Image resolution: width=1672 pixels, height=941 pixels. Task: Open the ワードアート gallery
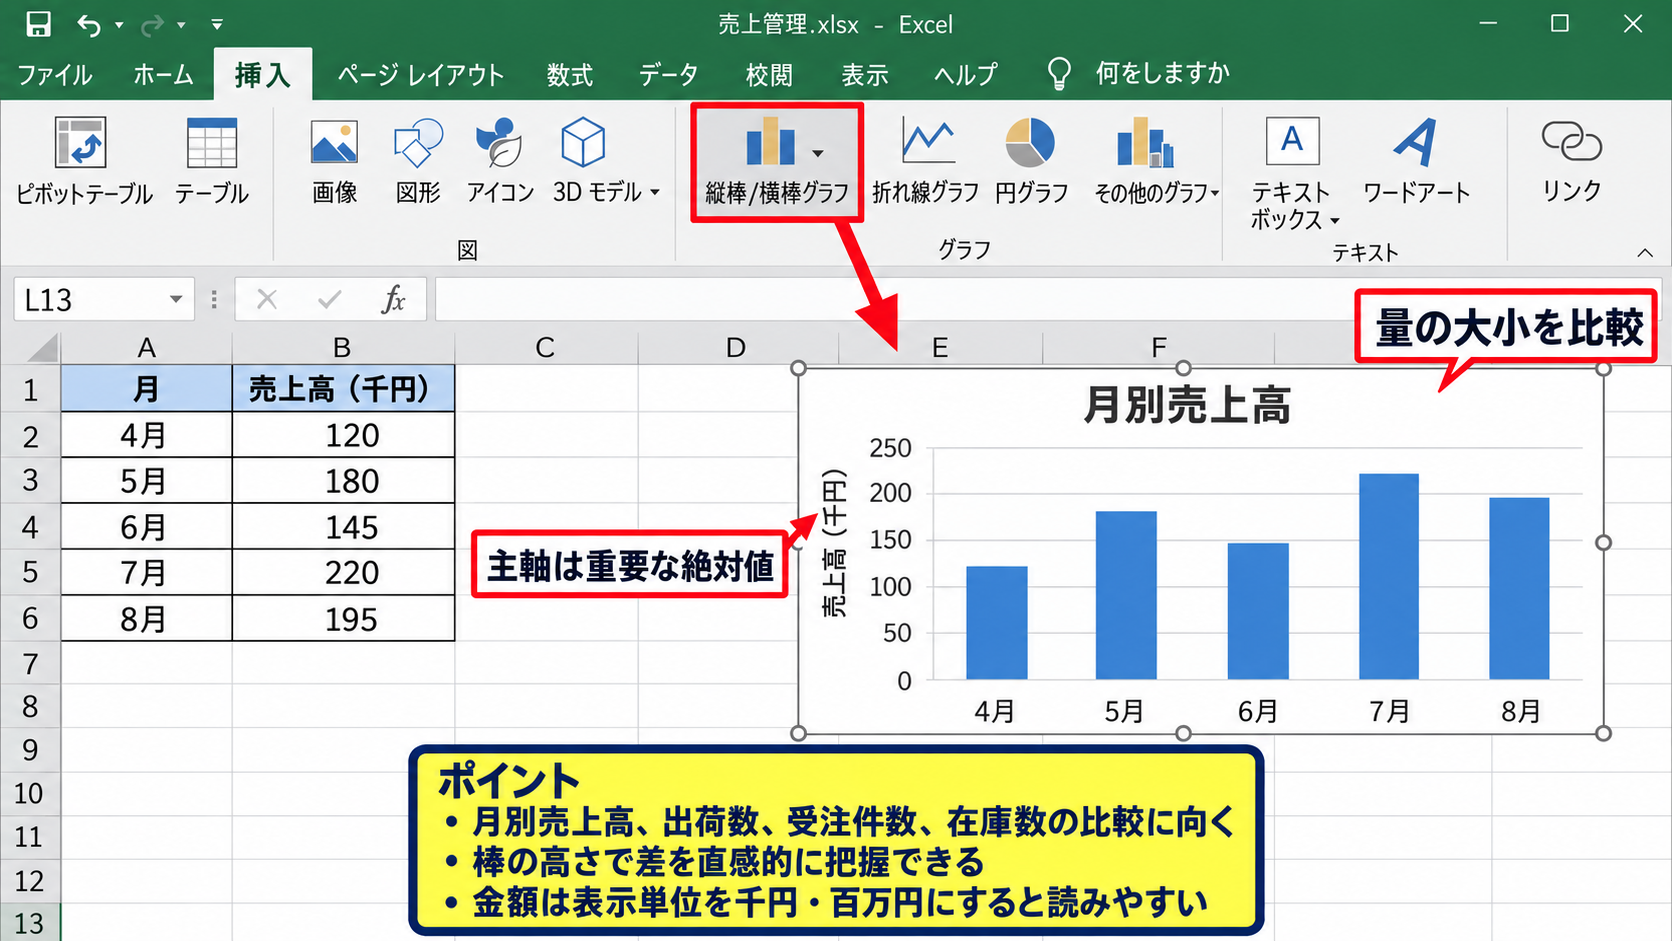pos(1416,162)
